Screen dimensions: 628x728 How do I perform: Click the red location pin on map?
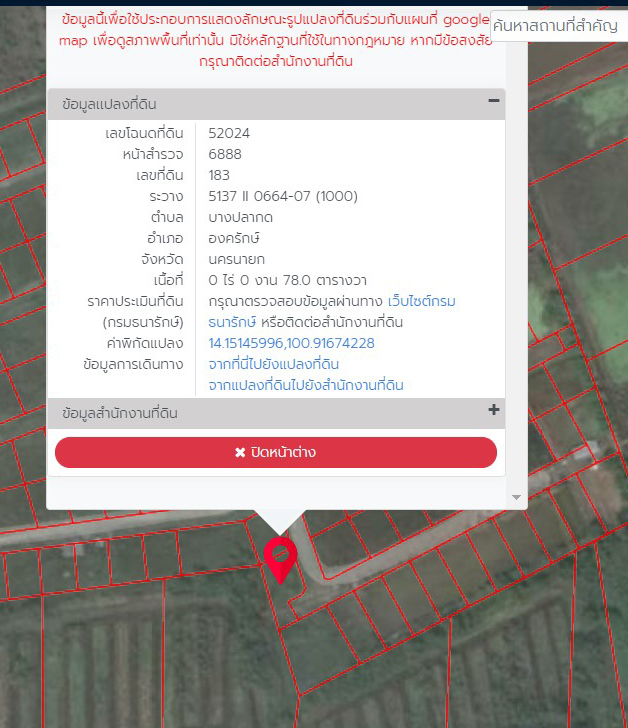tap(280, 558)
